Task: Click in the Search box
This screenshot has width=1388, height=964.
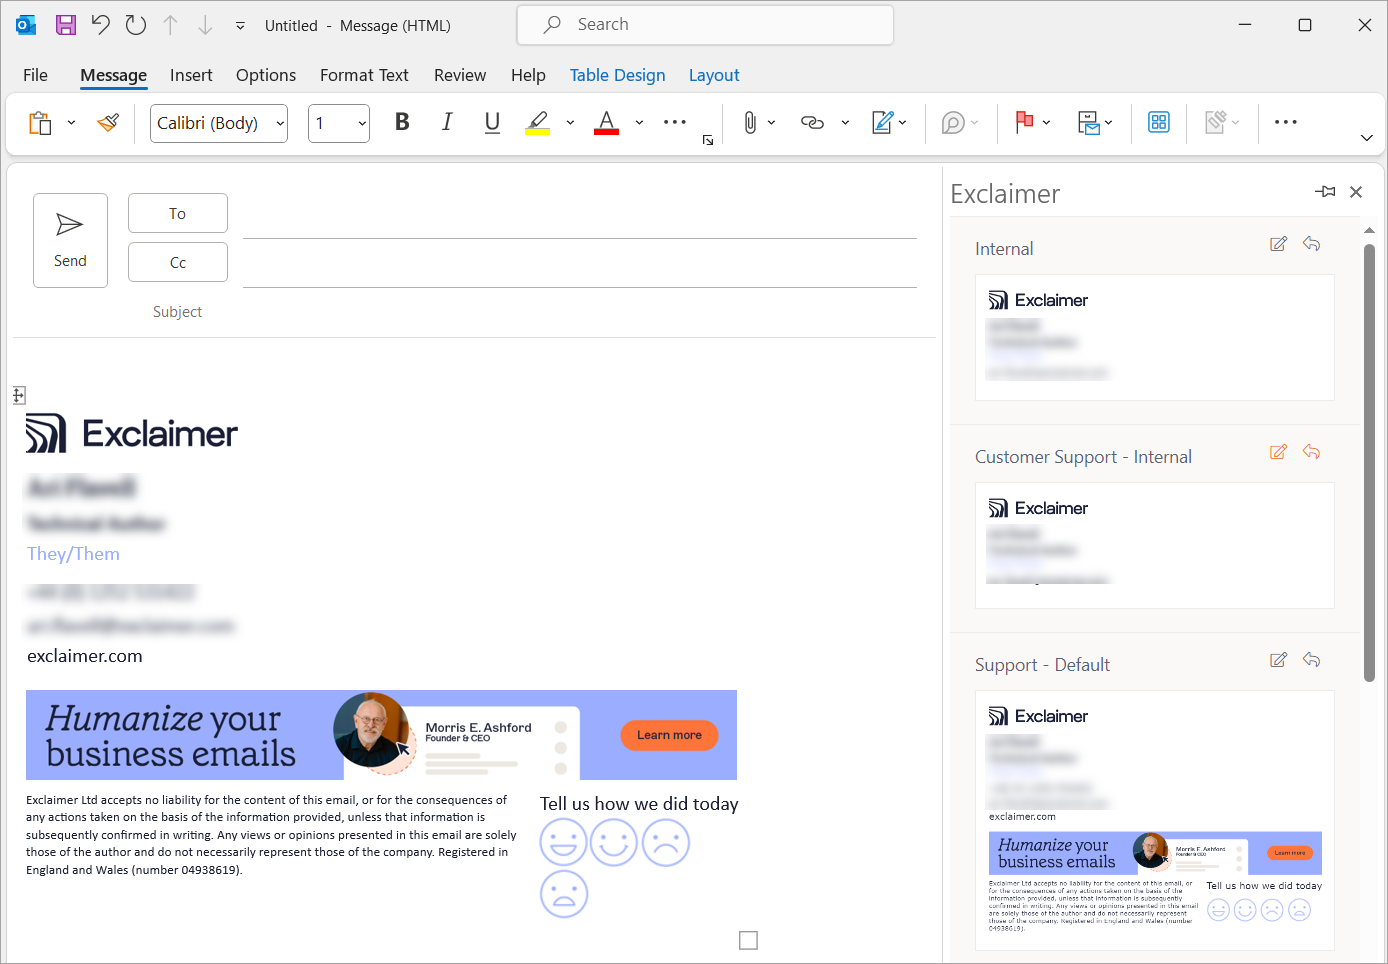Action: click(x=705, y=25)
